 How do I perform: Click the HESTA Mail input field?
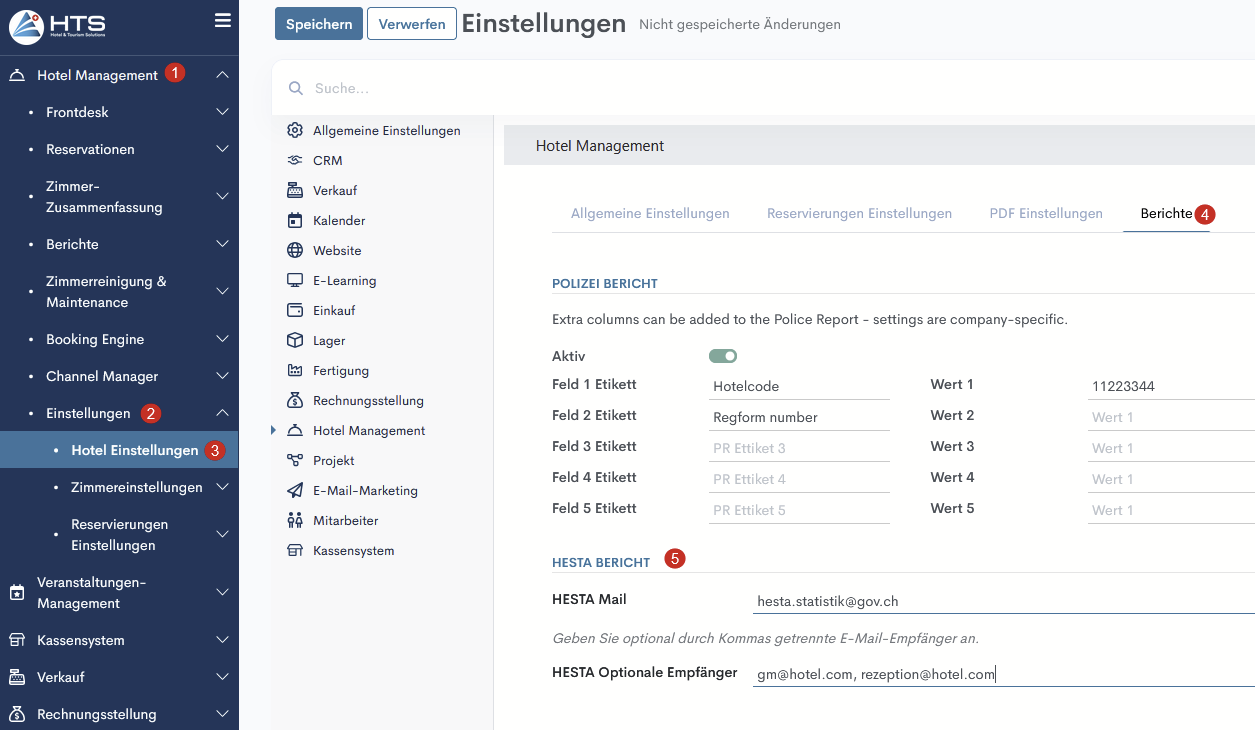[x=1000, y=601]
